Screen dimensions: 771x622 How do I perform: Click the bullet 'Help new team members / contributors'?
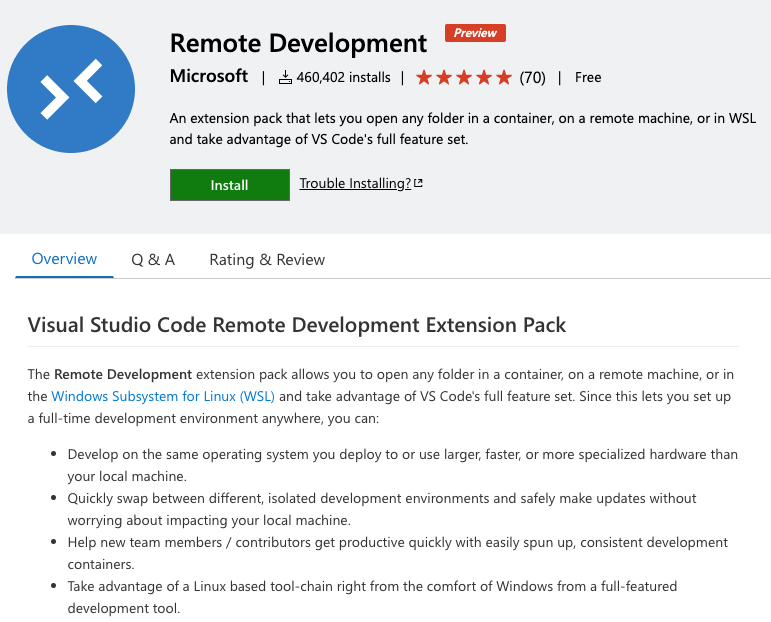pos(397,553)
